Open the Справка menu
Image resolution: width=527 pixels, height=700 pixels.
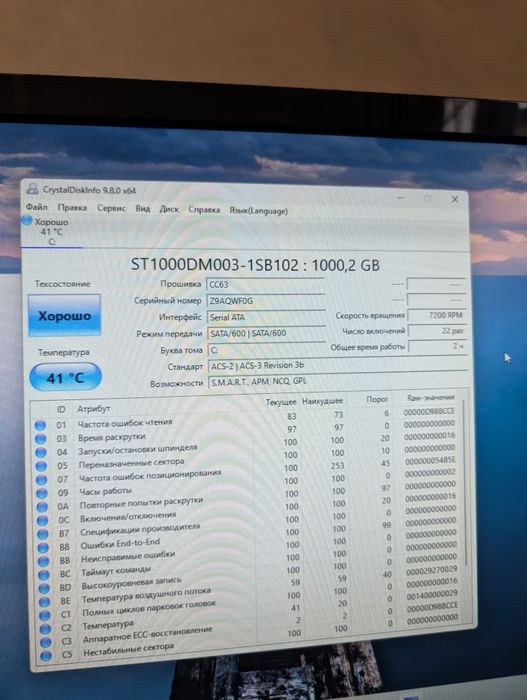[204, 209]
